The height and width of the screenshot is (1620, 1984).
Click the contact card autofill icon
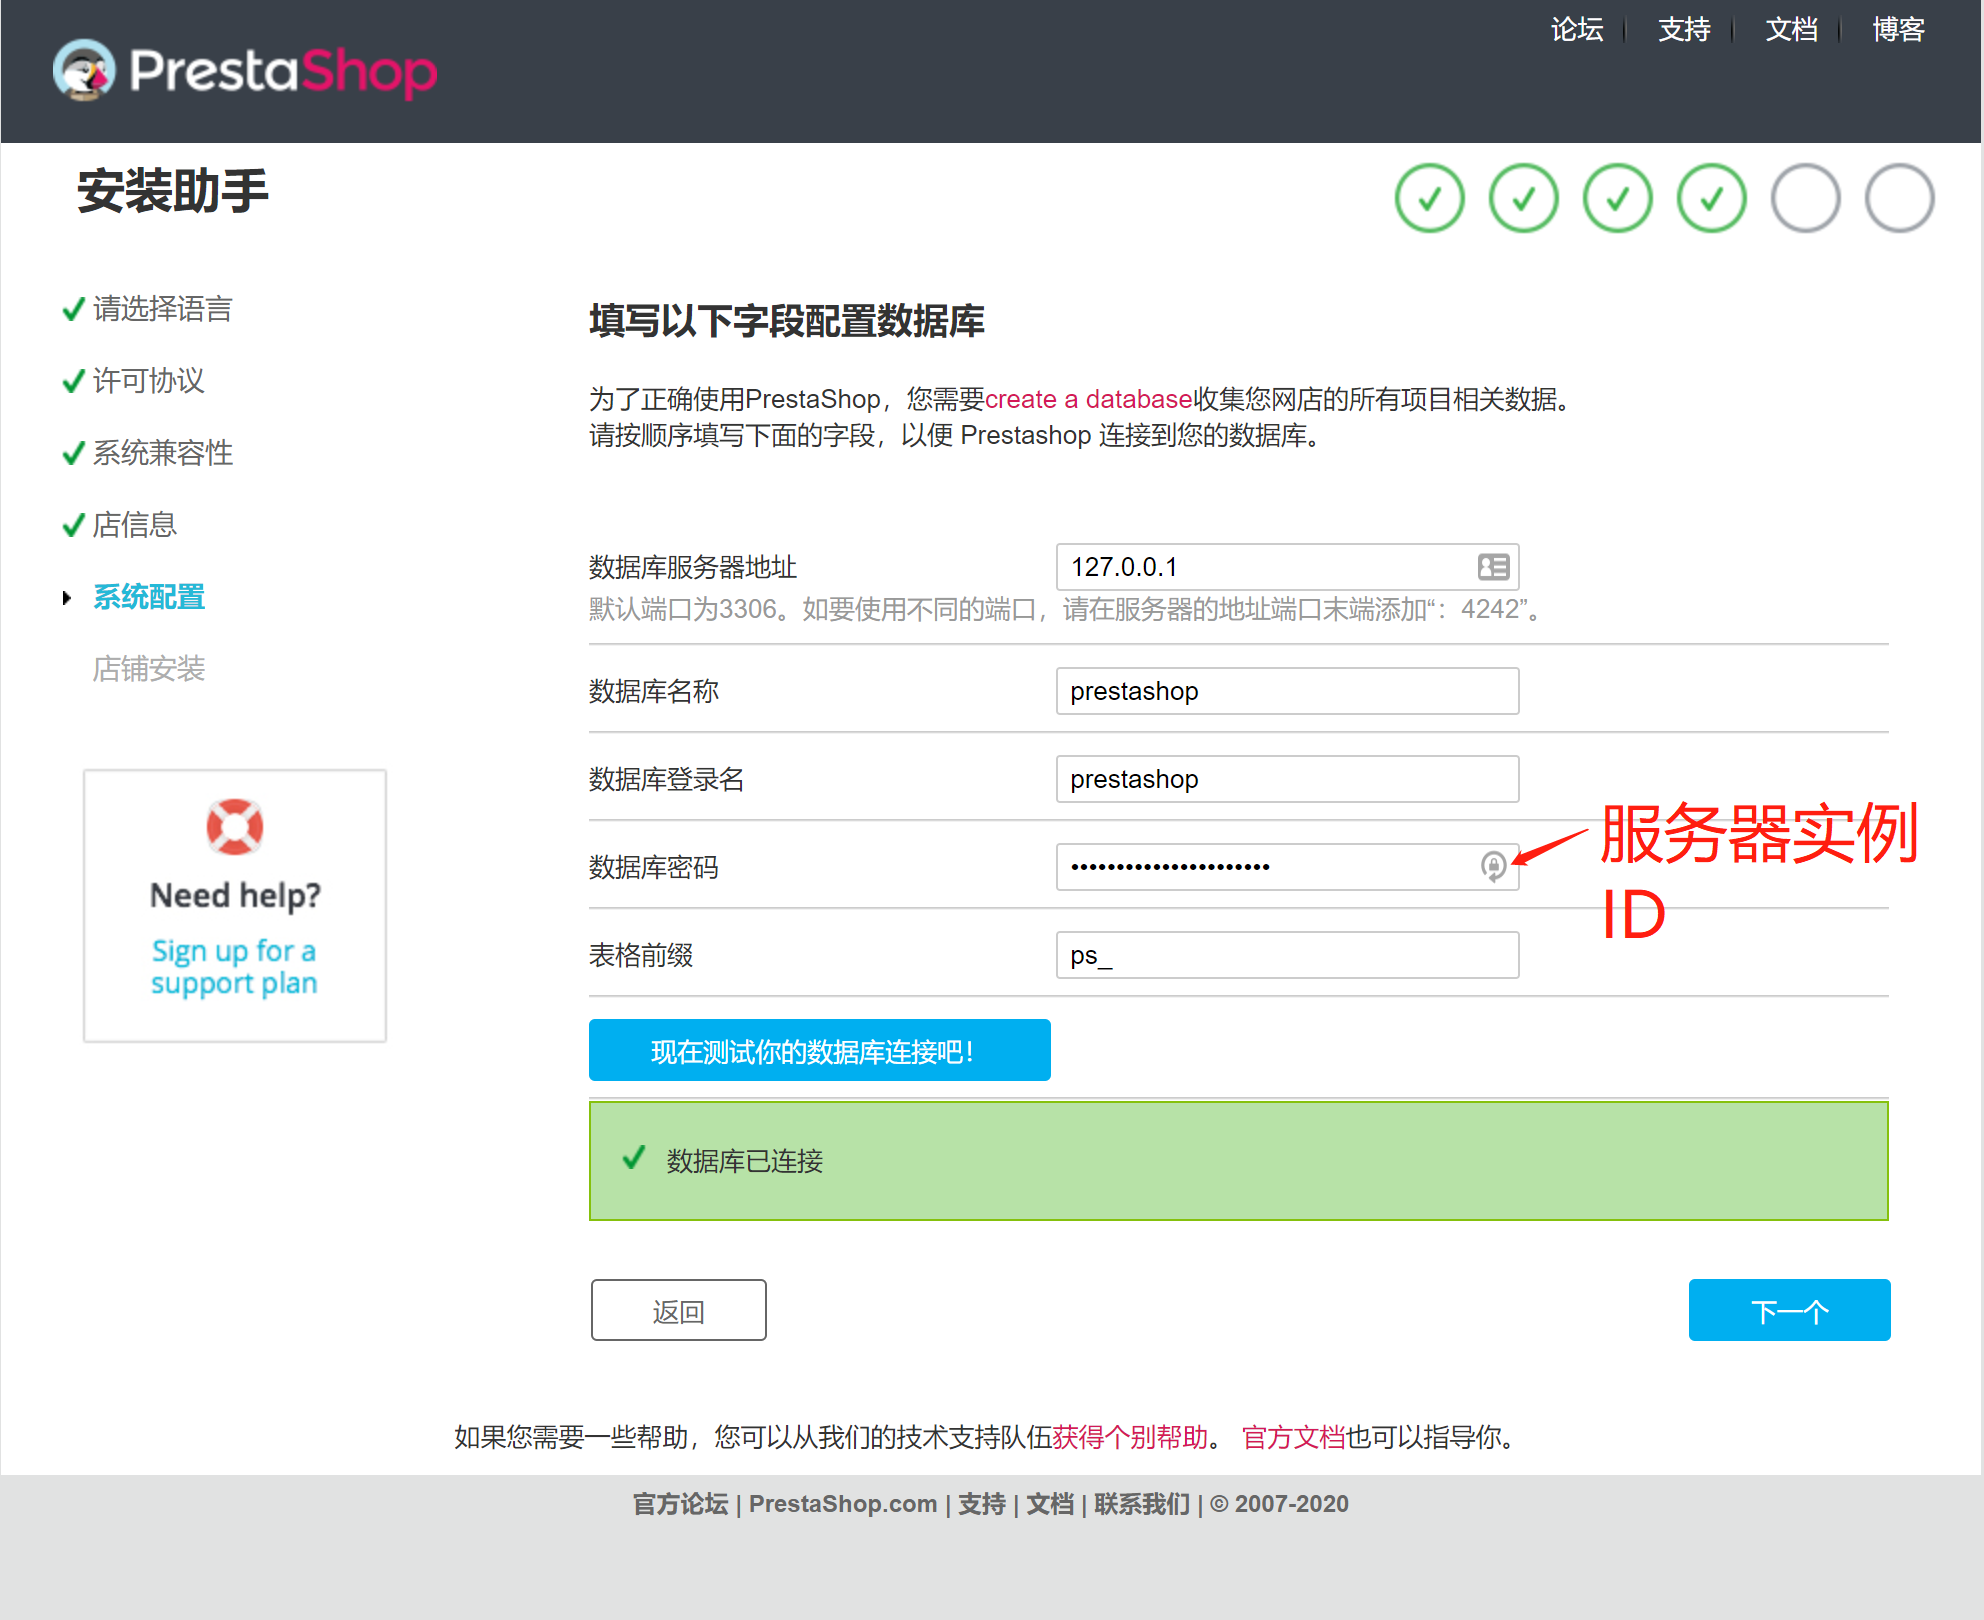pyautogui.click(x=1493, y=567)
